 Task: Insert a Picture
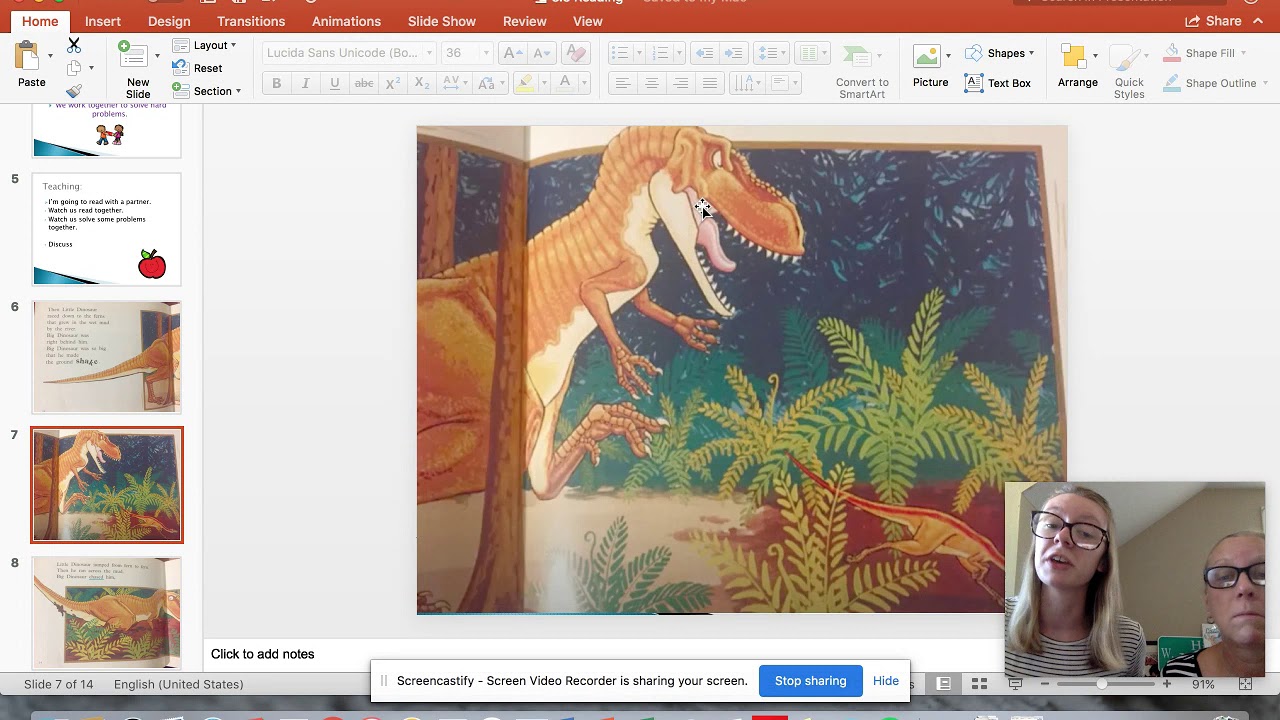(930, 67)
